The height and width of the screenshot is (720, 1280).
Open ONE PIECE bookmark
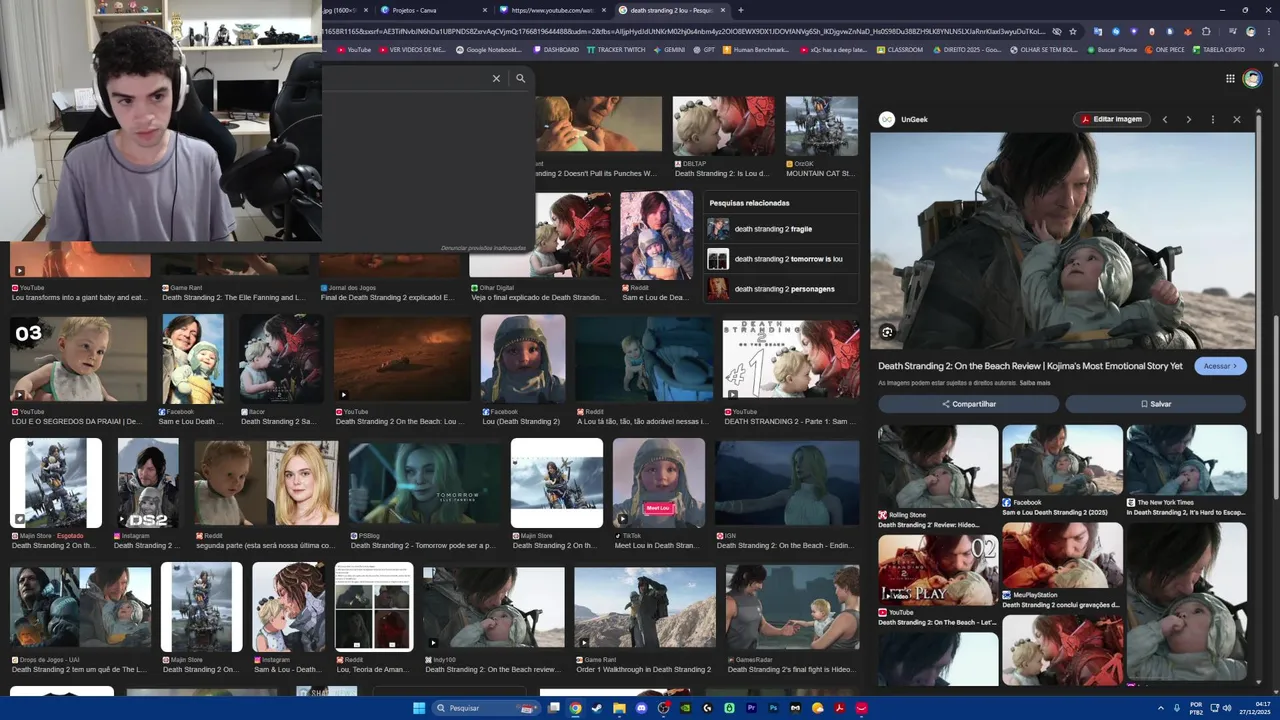coord(1164,49)
